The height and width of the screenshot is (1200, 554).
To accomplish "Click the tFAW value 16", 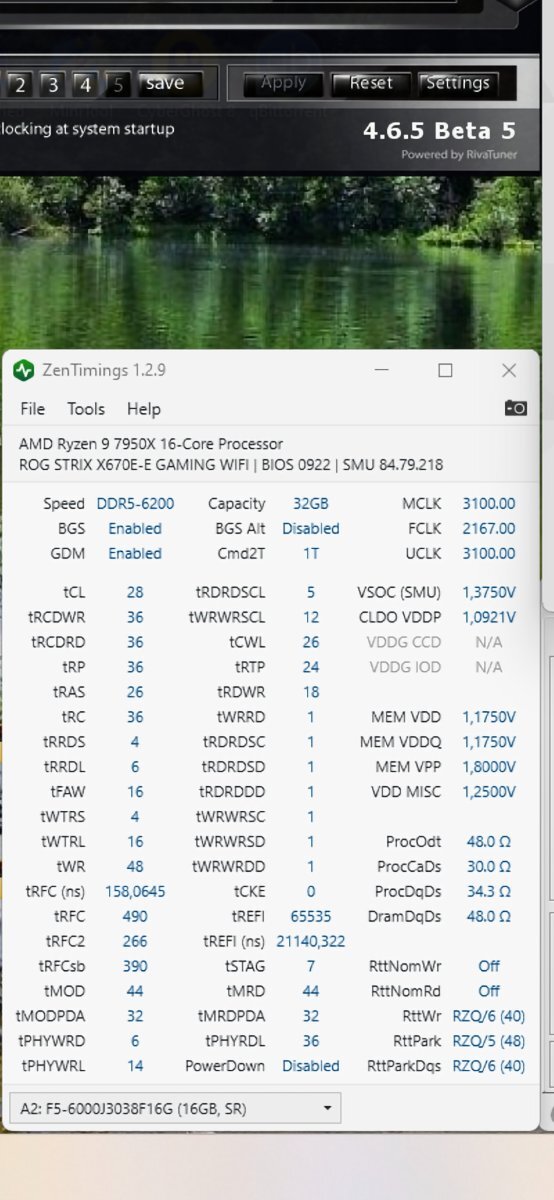I will [x=135, y=792].
